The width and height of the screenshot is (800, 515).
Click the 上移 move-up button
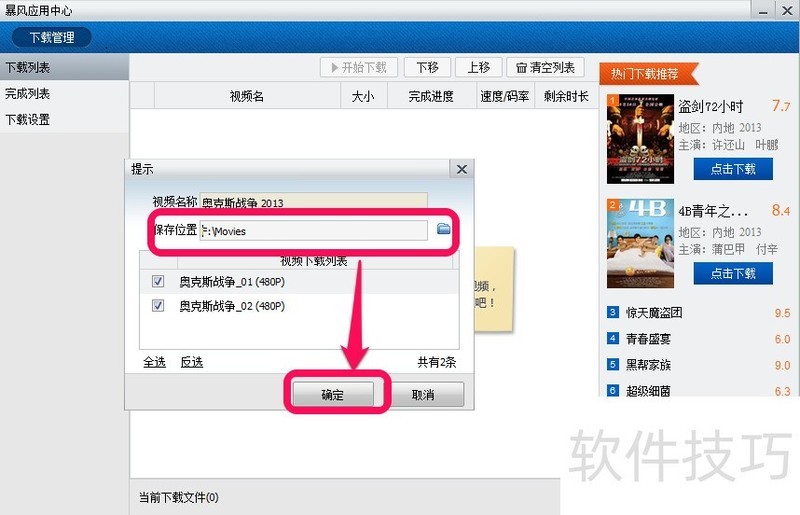(x=478, y=67)
